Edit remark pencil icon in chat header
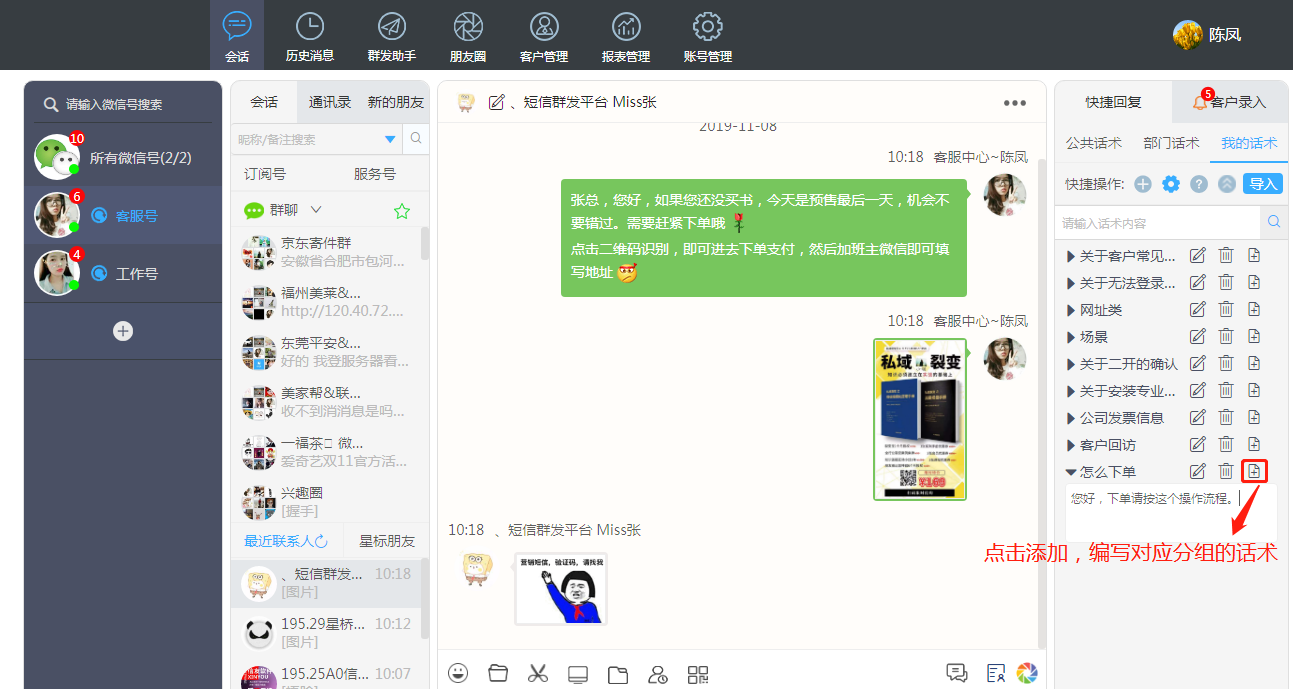The width and height of the screenshot is (1293, 689). click(496, 102)
